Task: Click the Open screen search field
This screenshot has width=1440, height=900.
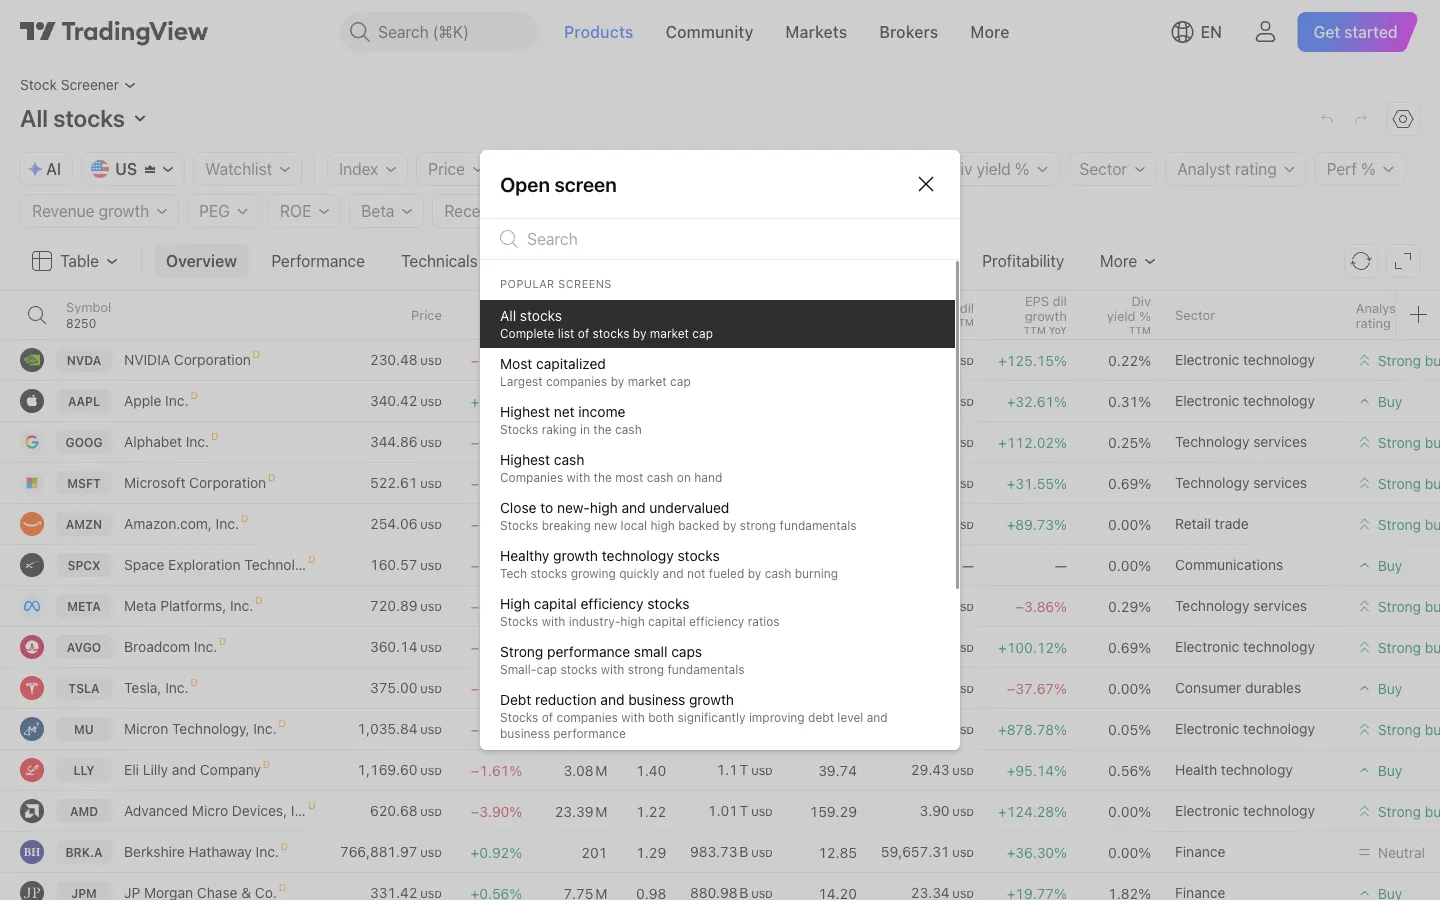Action: coord(720,239)
